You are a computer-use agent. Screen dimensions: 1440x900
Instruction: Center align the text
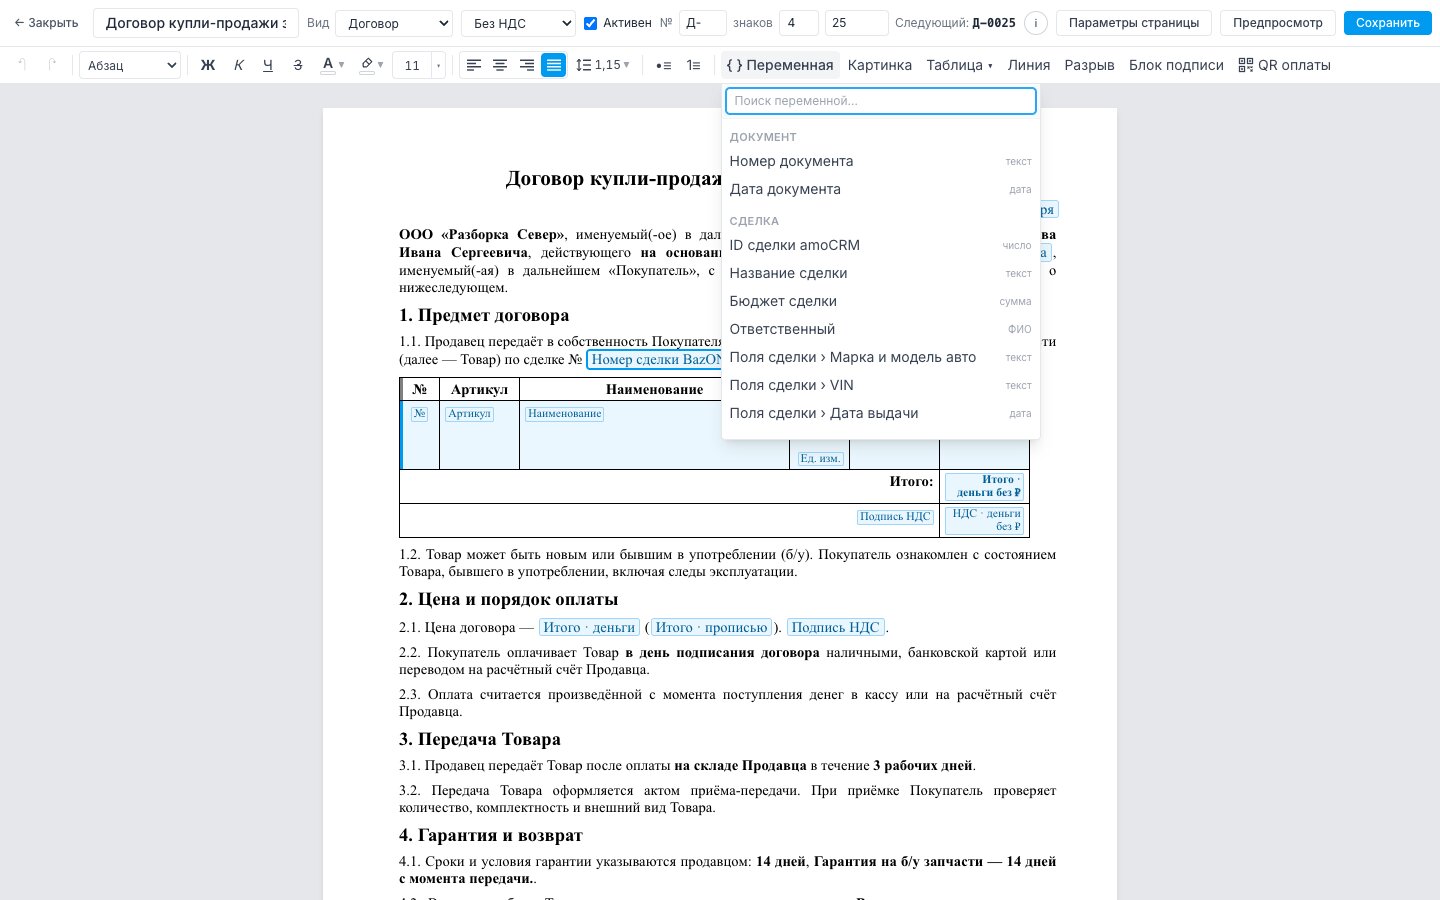coord(500,65)
